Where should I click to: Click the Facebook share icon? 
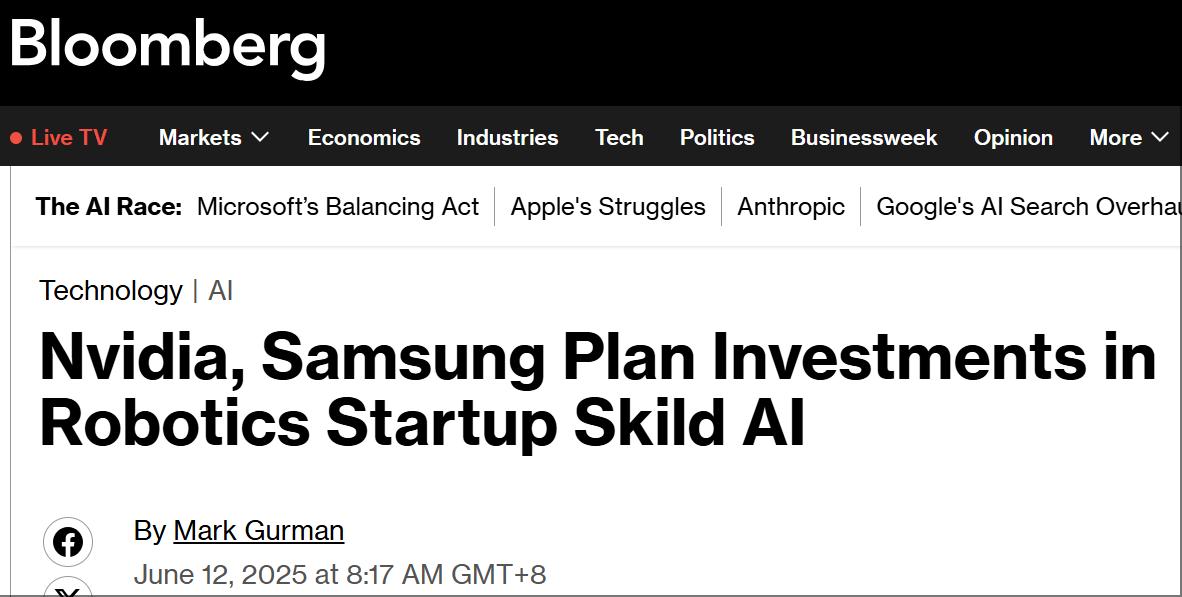click(x=68, y=542)
